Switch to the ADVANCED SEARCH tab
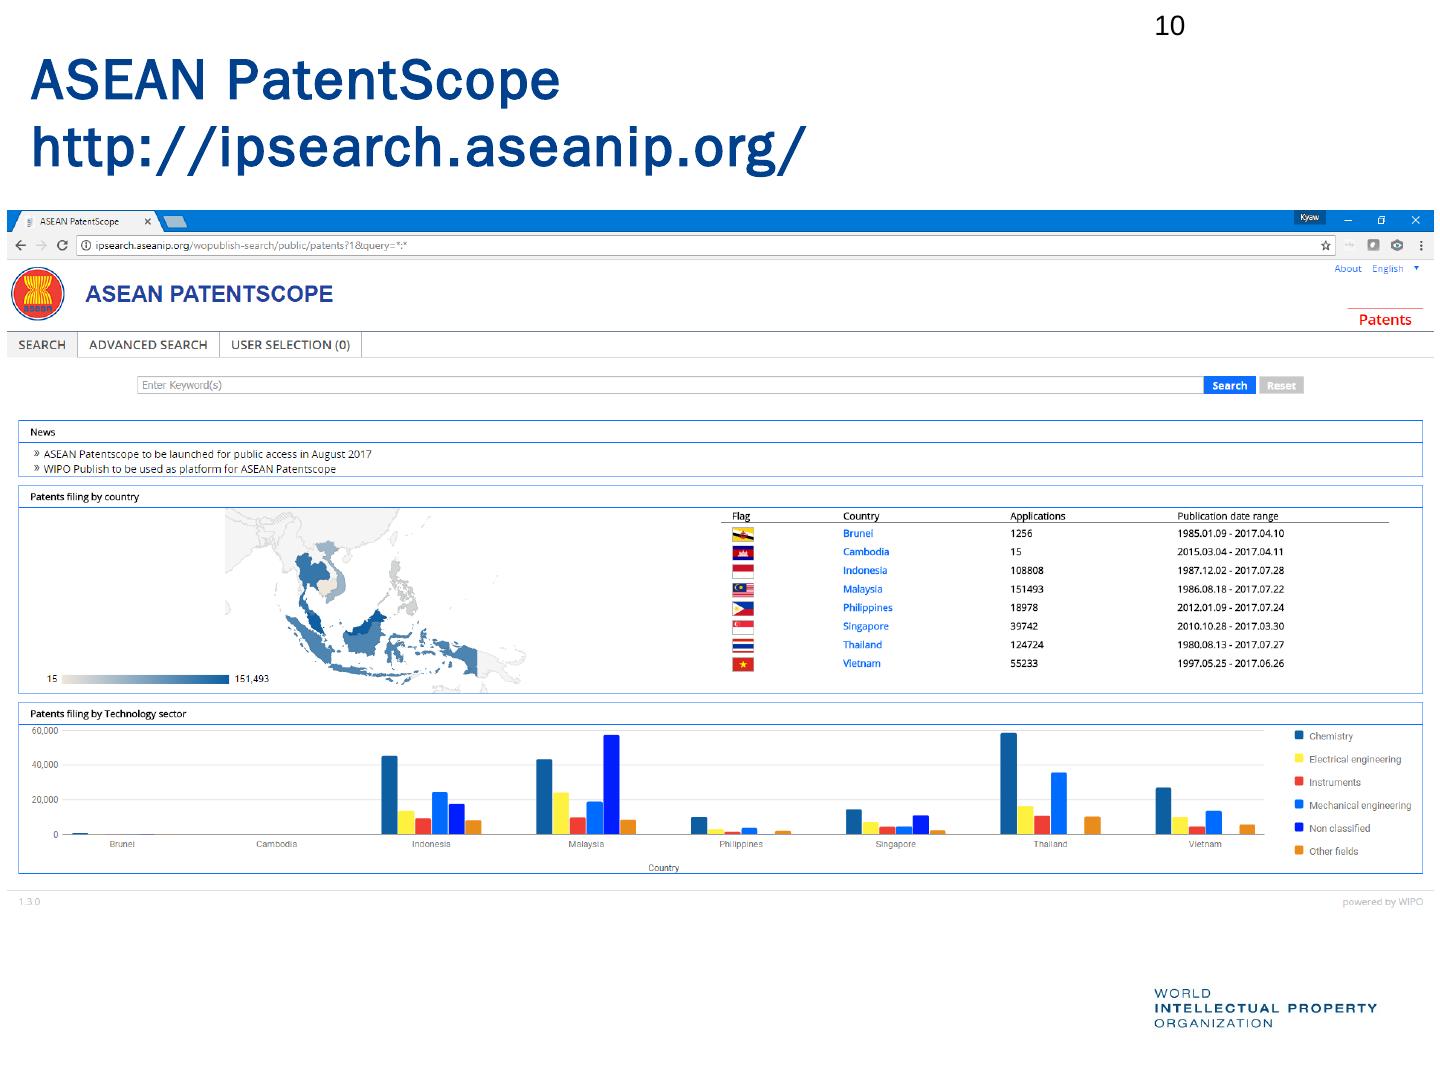The width and height of the screenshot is (1440, 1080). (148, 345)
